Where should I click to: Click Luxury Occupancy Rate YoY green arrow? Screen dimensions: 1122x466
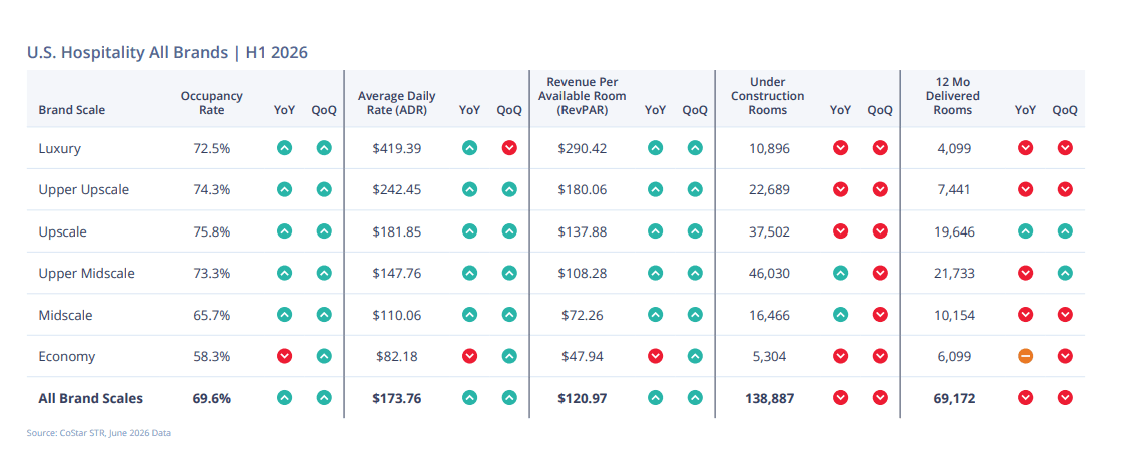285,148
